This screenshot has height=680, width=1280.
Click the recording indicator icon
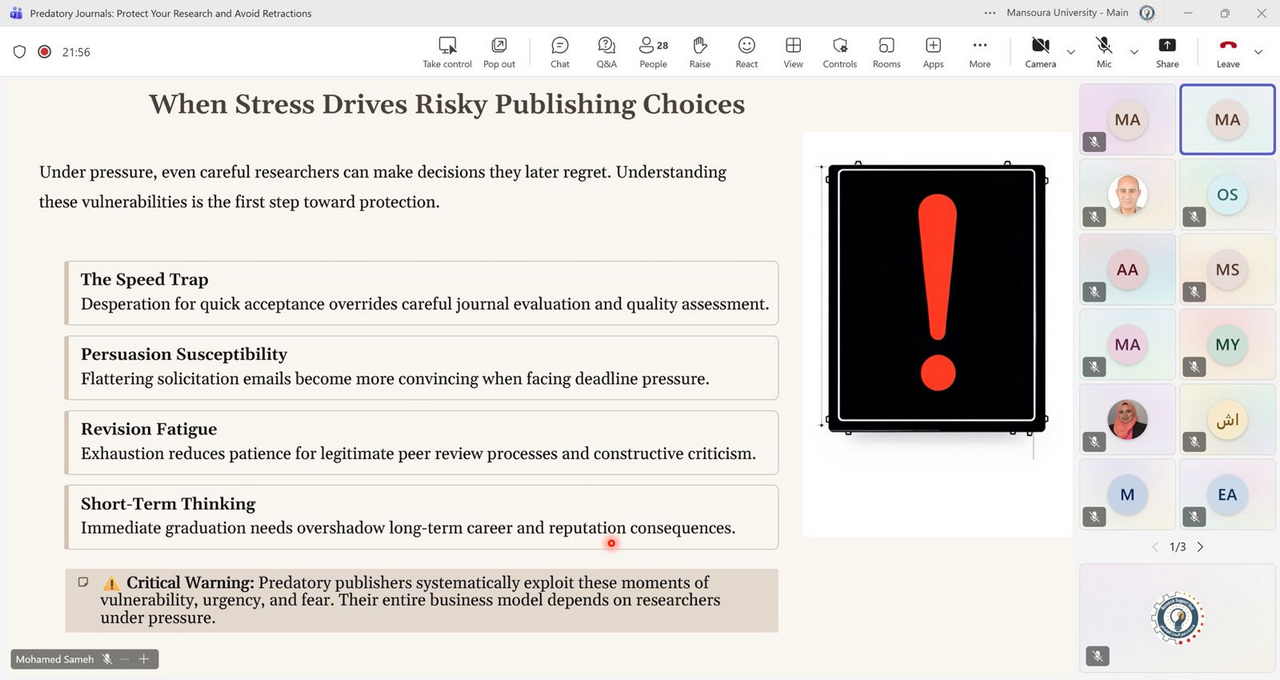click(x=44, y=52)
